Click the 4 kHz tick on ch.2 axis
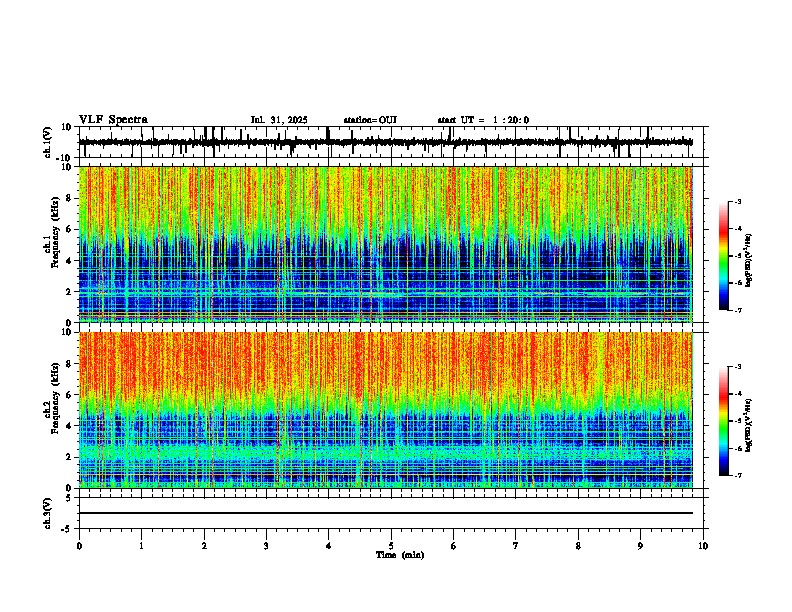792x612 pixels. [x=69, y=426]
